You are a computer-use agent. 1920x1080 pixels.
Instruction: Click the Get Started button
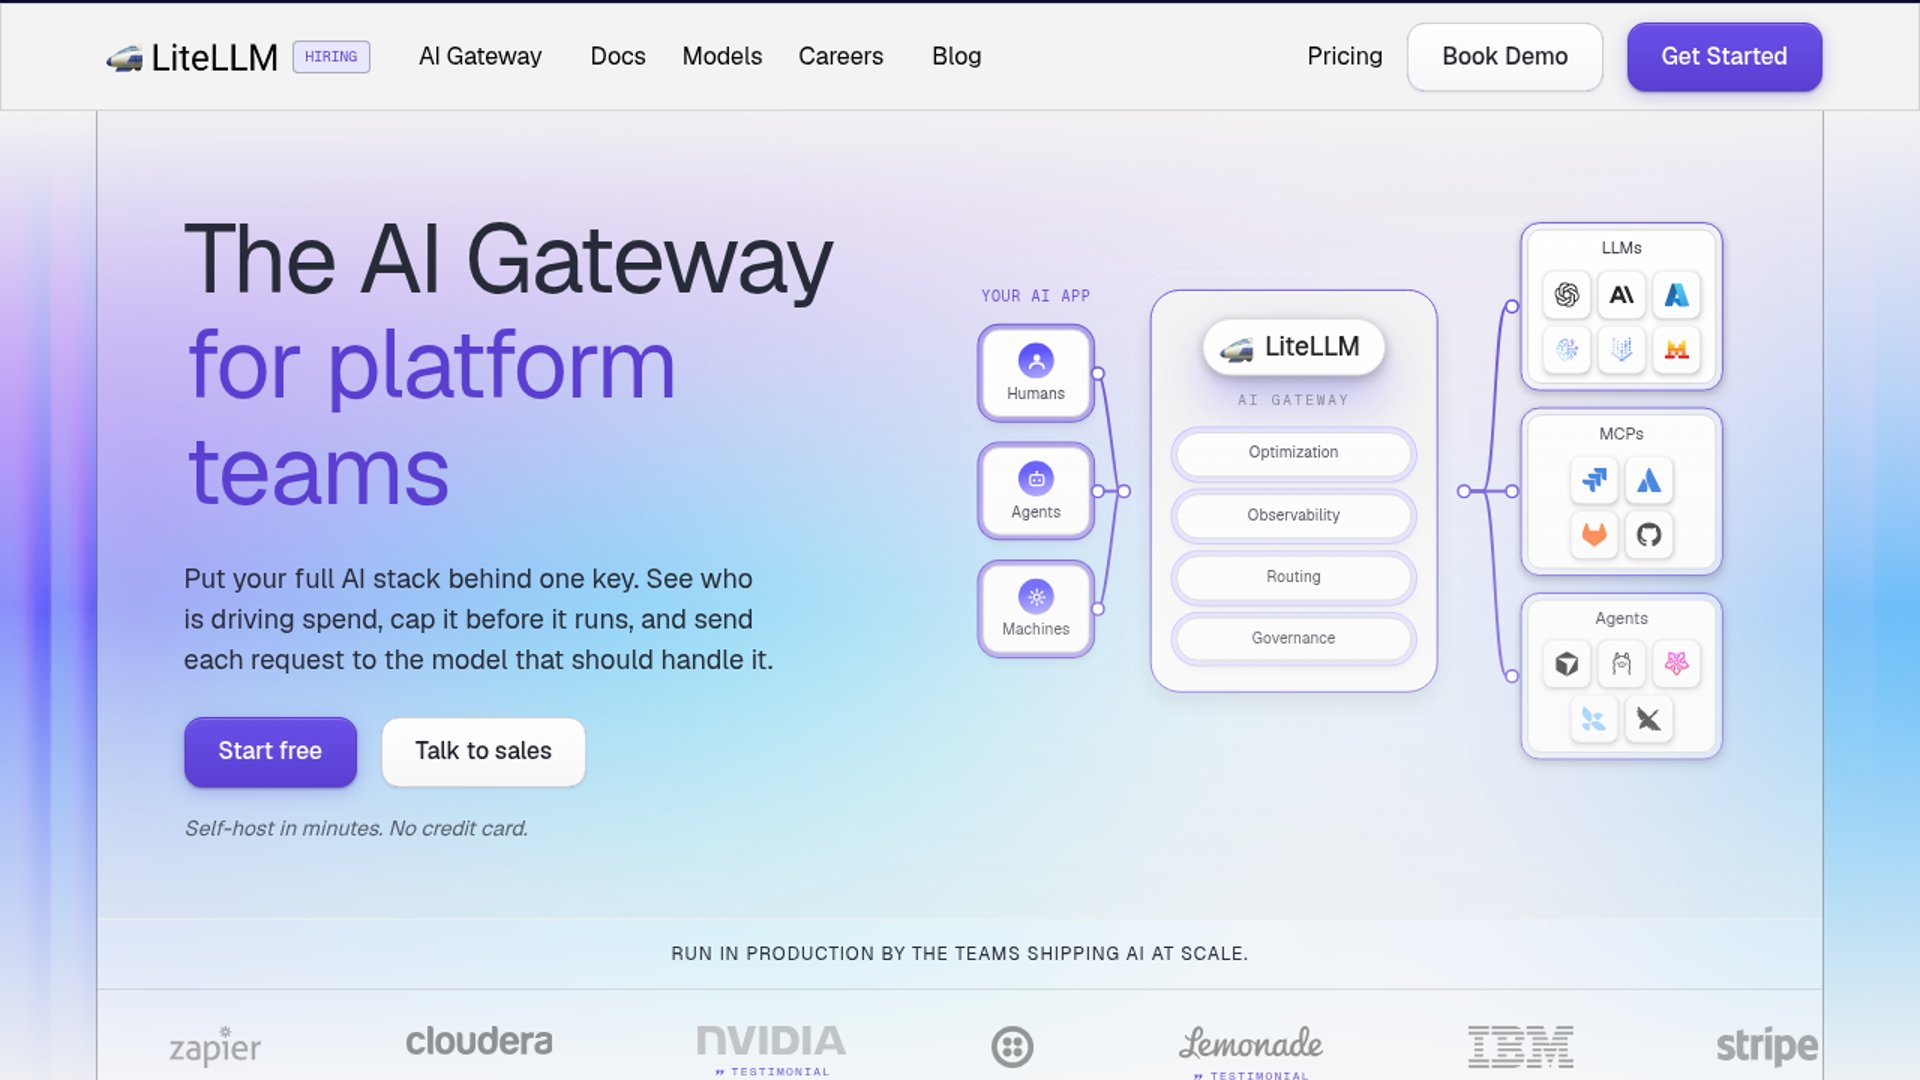click(x=1724, y=57)
